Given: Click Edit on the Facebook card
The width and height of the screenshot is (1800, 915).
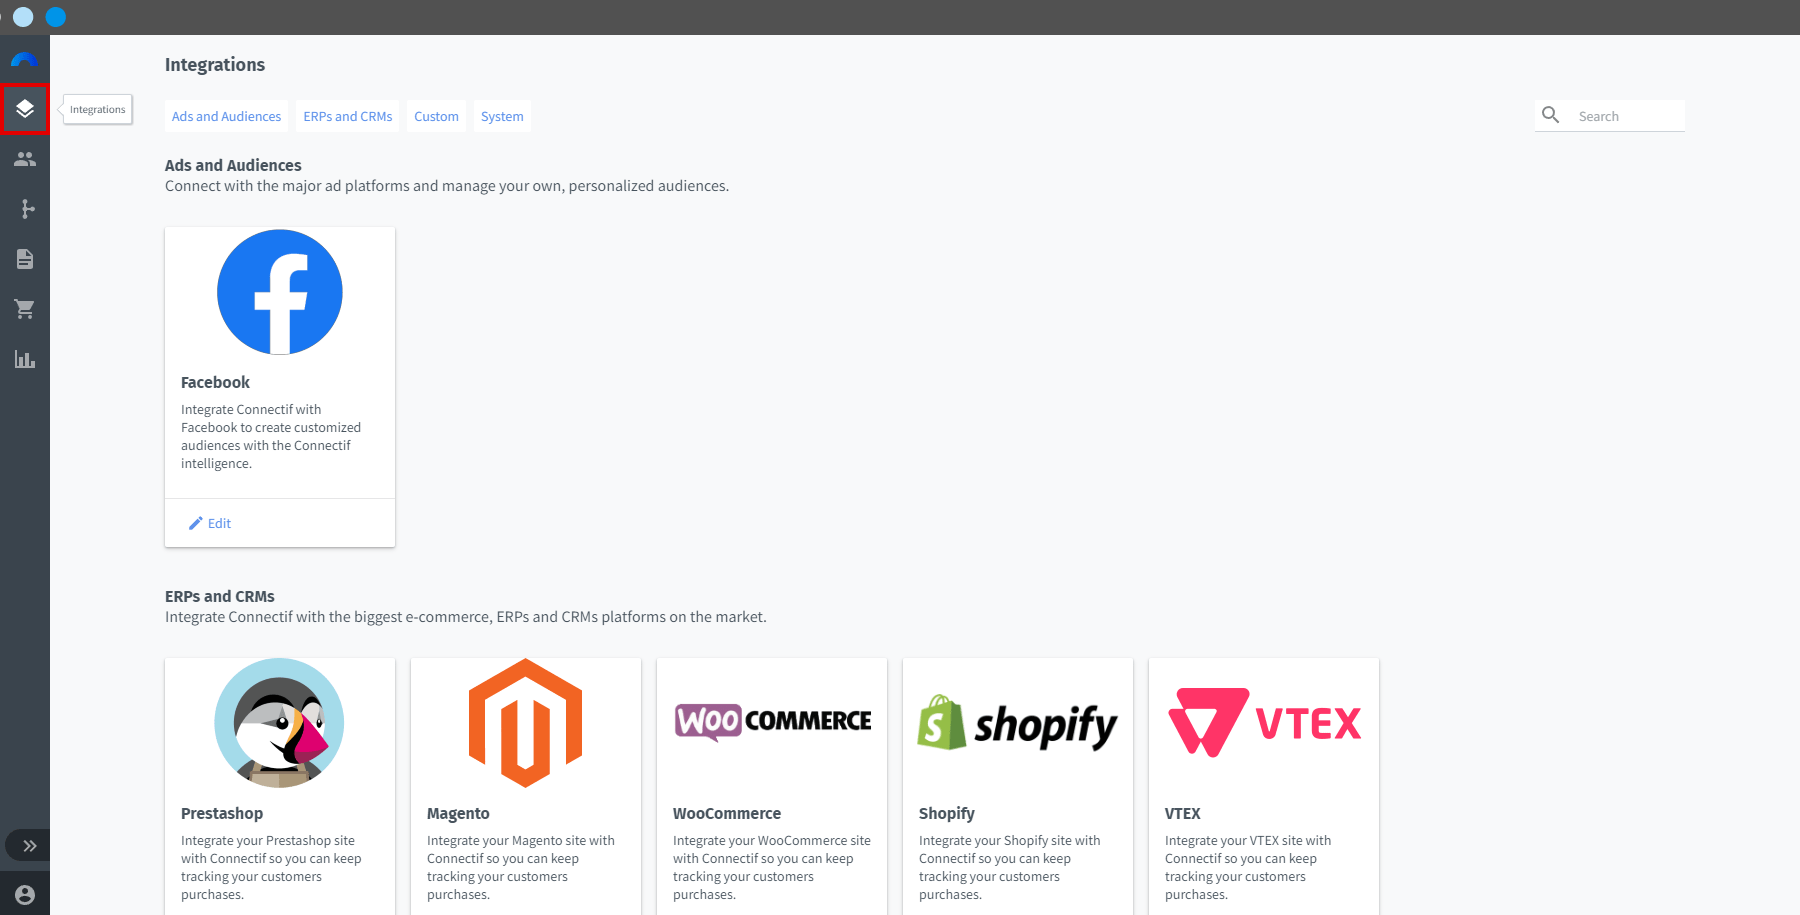Looking at the screenshot, I should 210,523.
